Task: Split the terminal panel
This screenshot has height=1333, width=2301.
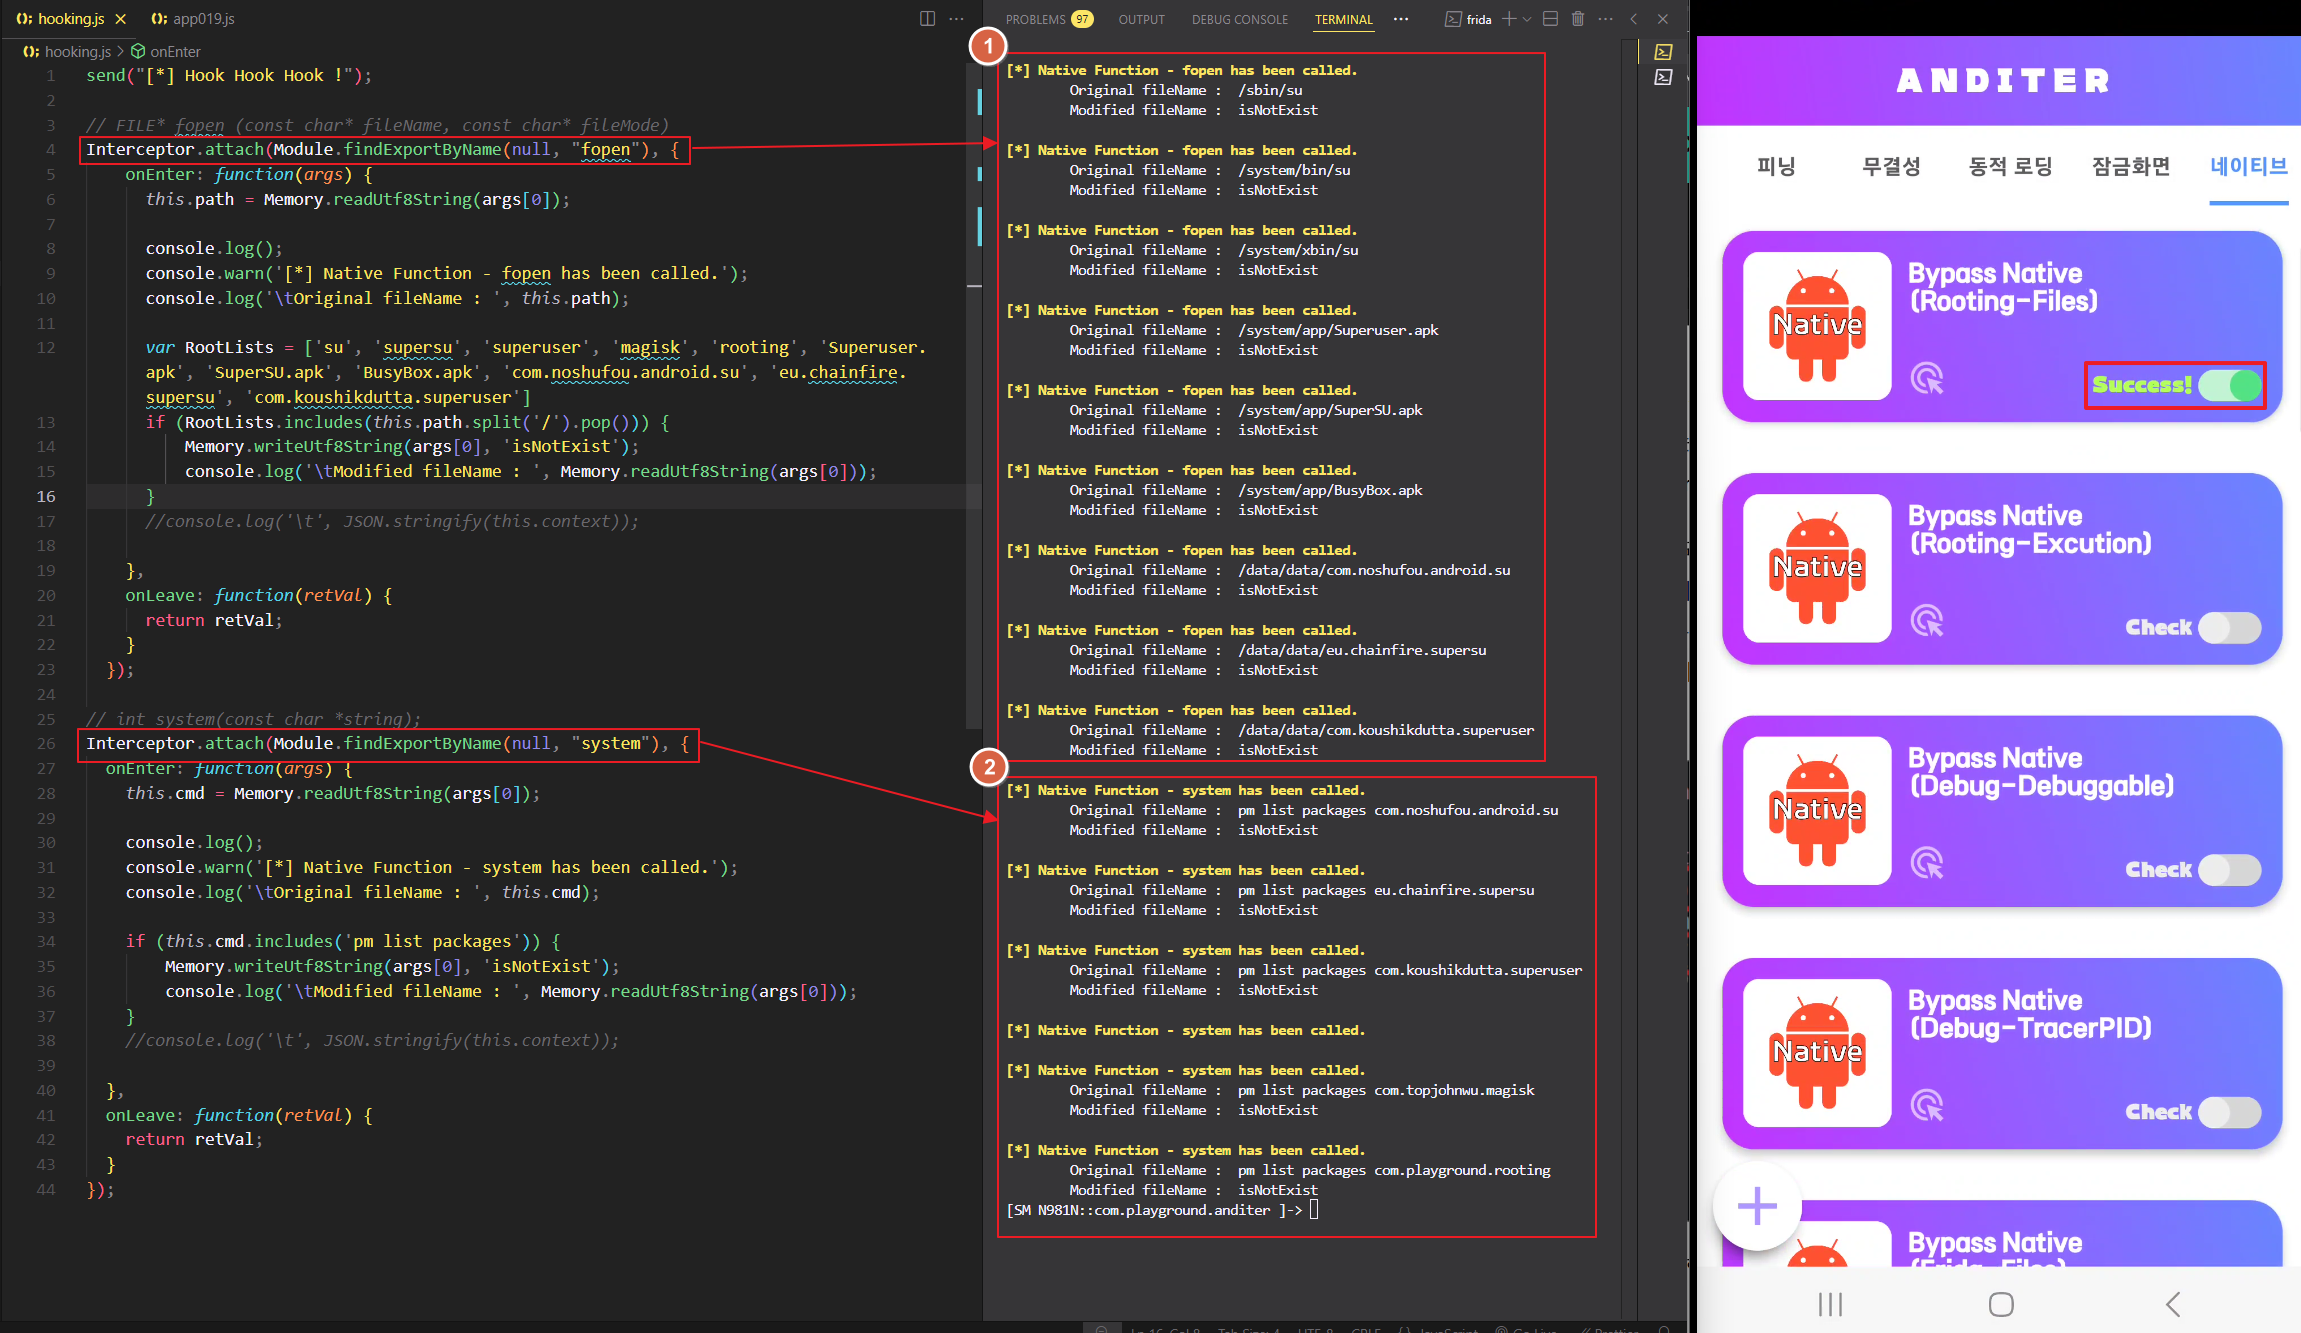Action: (1551, 19)
